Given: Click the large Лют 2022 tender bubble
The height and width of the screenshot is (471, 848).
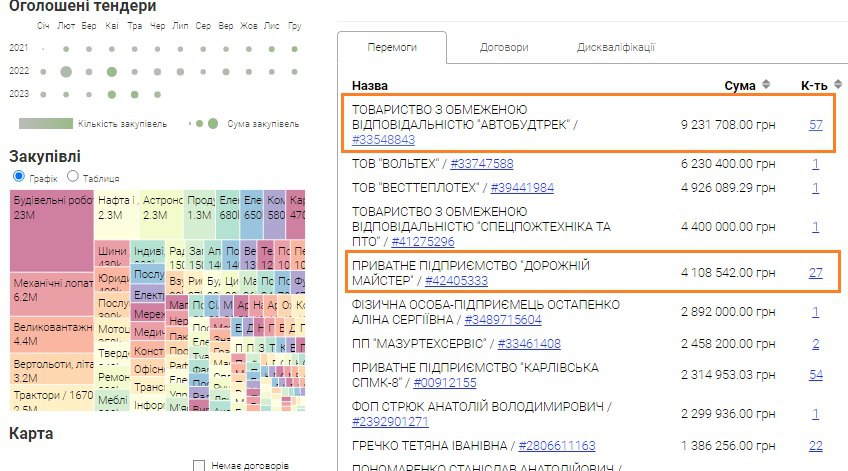Looking at the screenshot, I should click(x=66, y=71).
